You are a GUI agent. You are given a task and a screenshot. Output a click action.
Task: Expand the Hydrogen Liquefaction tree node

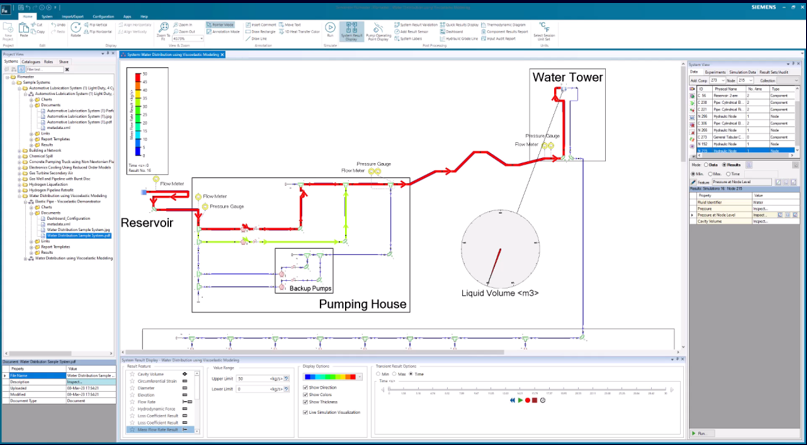click(x=20, y=184)
